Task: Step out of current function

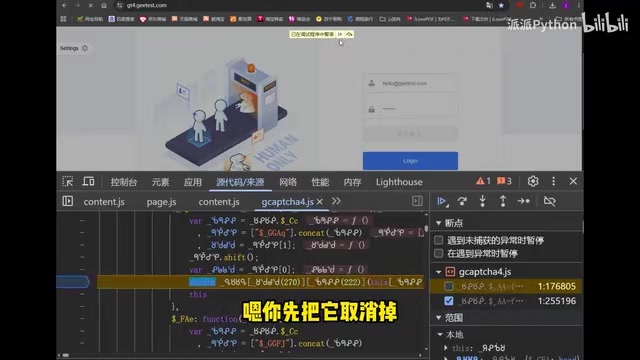Action: (x=503, y=201)
